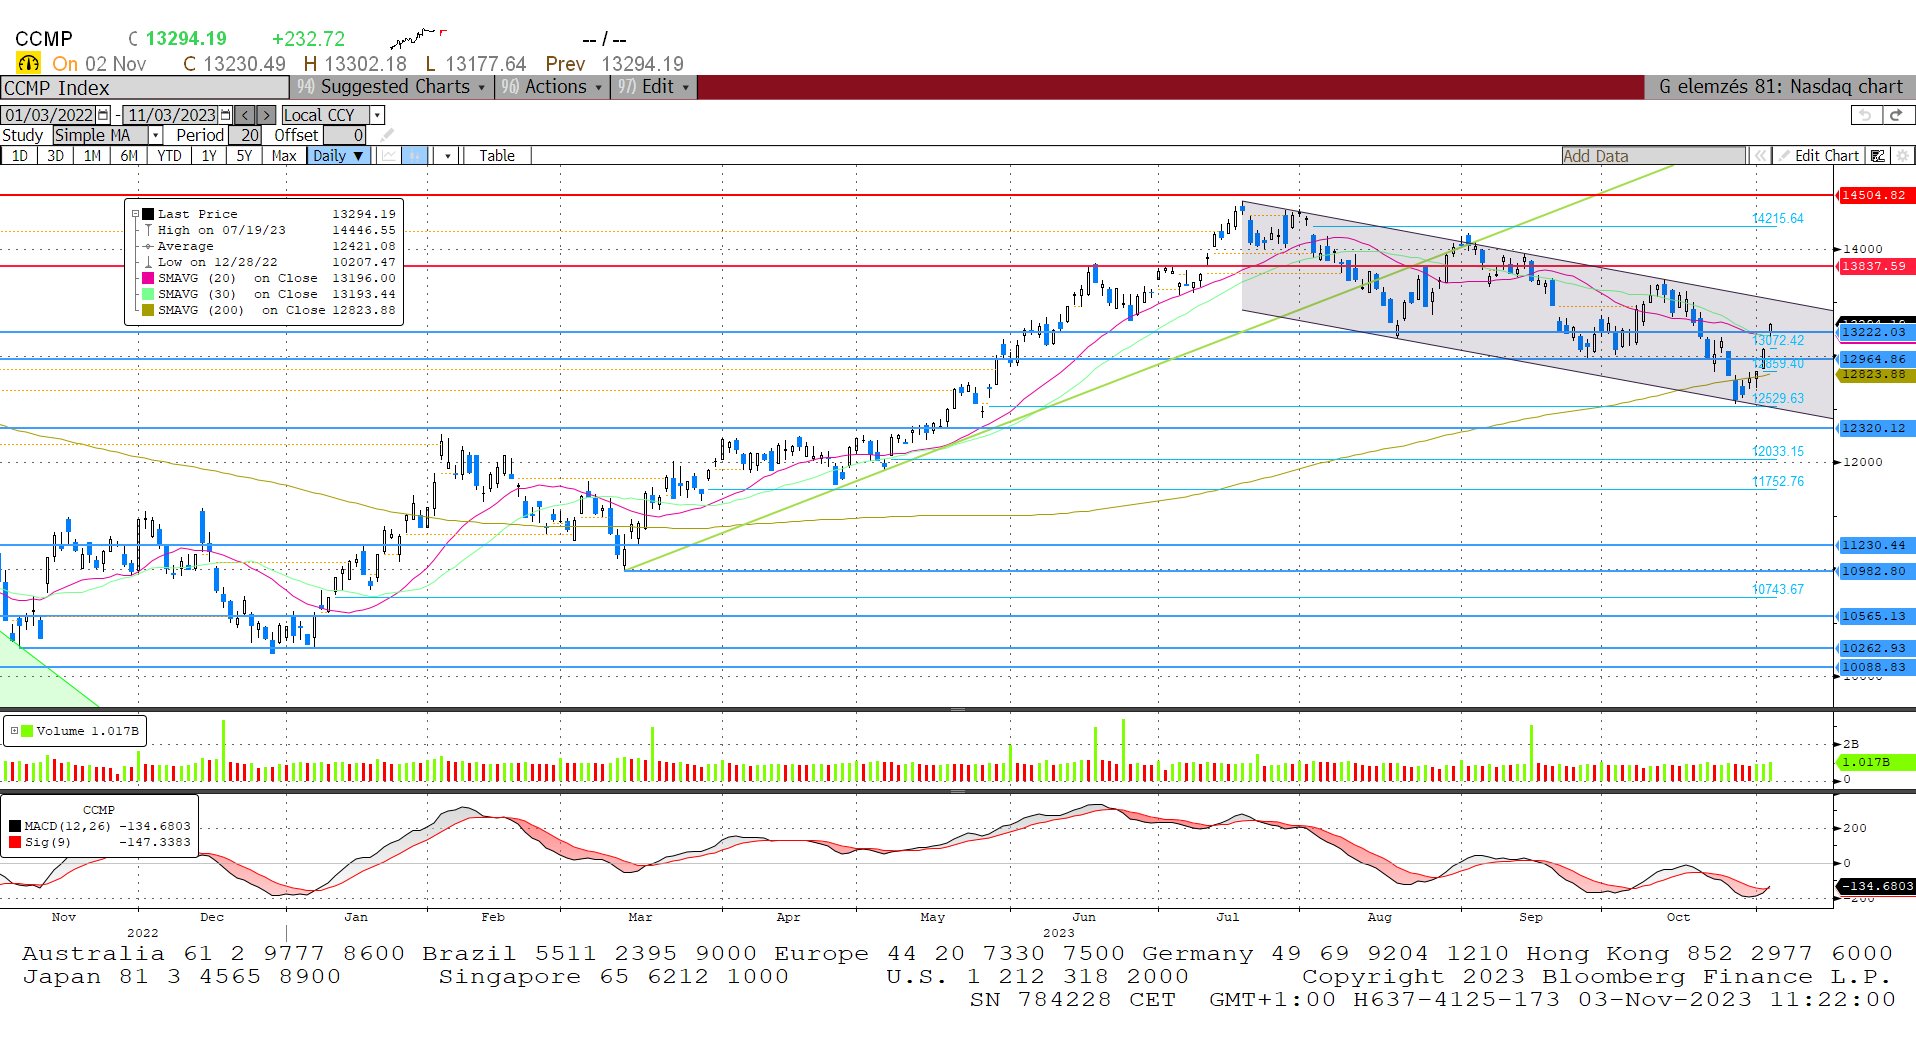
Task: Click the redo arrow icon
Action: [x=1896, y=115]
